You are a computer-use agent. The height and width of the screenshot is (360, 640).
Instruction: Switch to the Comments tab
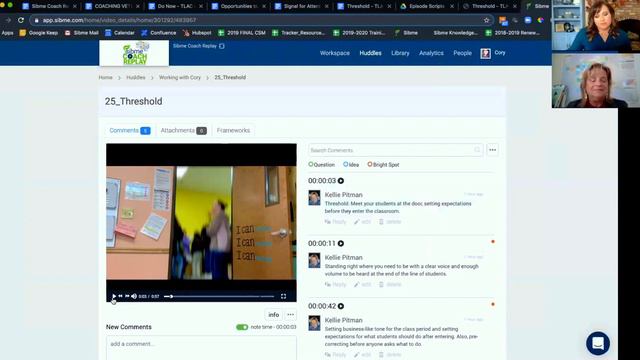[x=130, y=131]
